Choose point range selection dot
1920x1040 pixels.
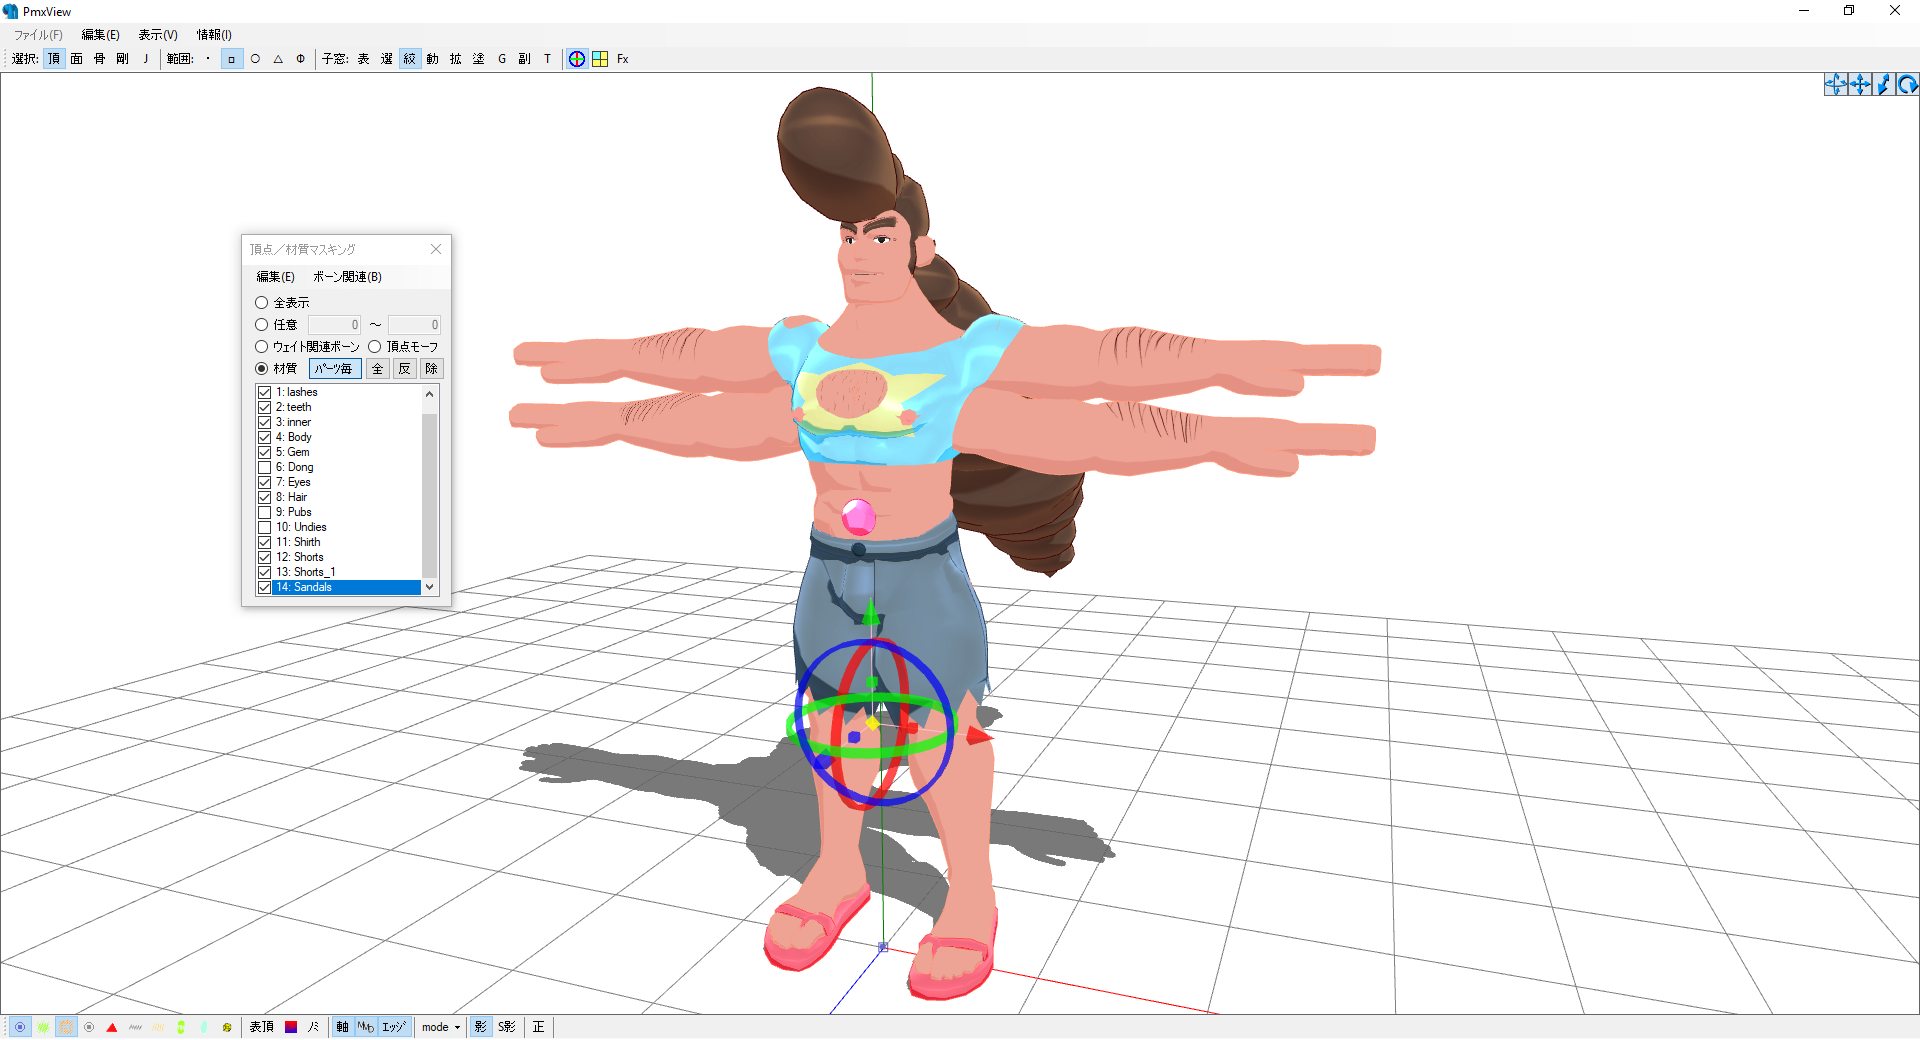click(x=208, y=59)
